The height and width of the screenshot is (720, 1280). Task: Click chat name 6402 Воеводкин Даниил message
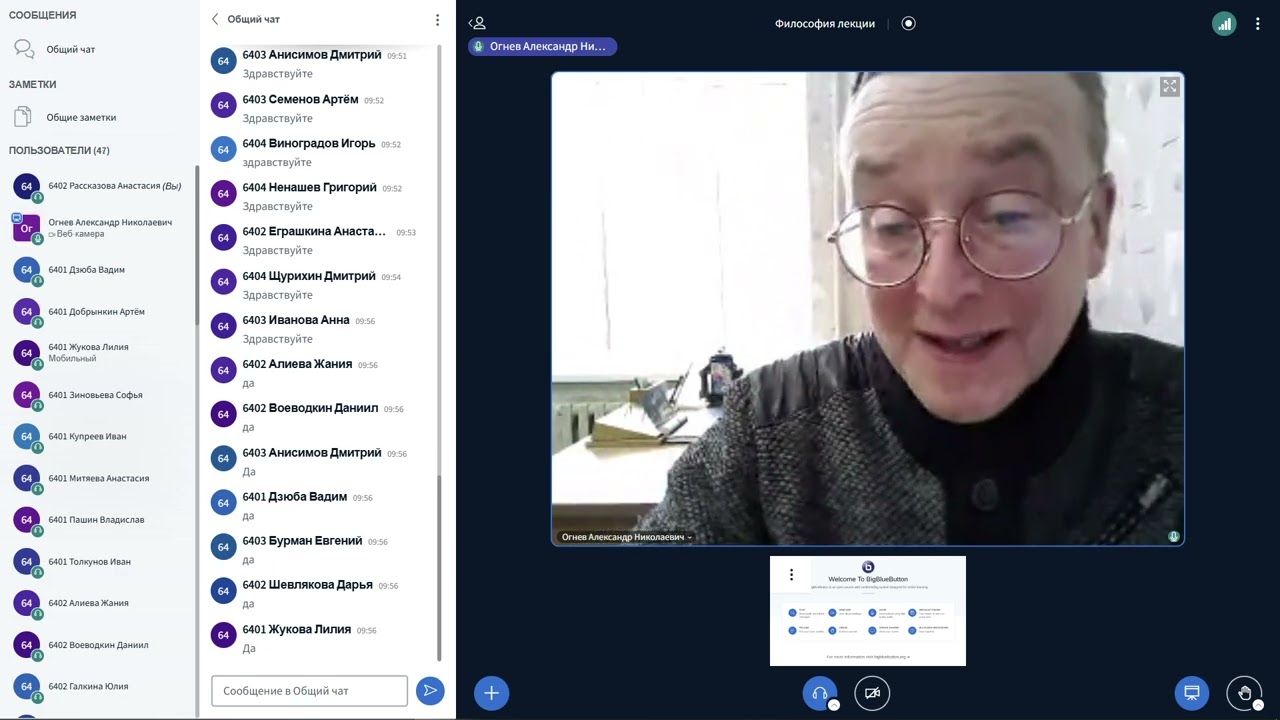(310, 408)
